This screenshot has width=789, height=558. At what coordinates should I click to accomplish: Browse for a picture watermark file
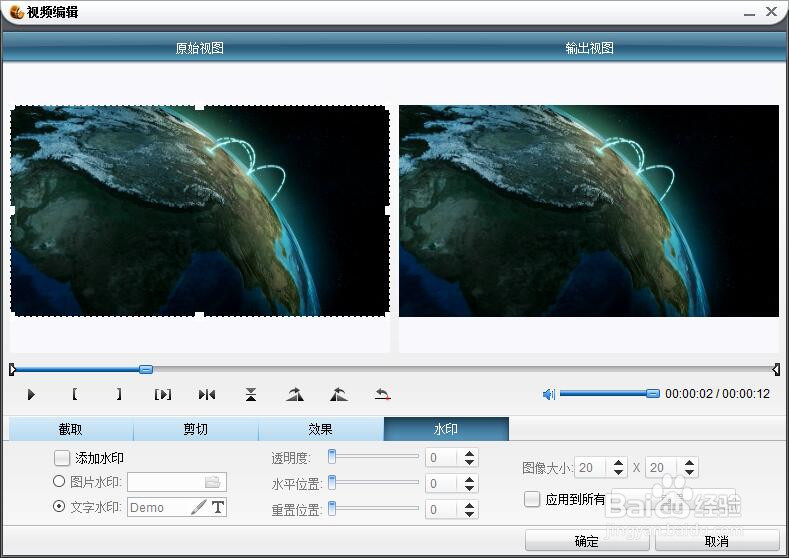point(213,482)
